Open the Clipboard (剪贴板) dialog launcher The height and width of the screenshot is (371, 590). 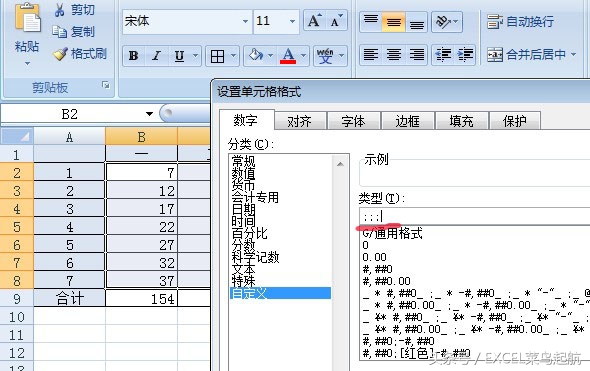[x=106, y=85]
